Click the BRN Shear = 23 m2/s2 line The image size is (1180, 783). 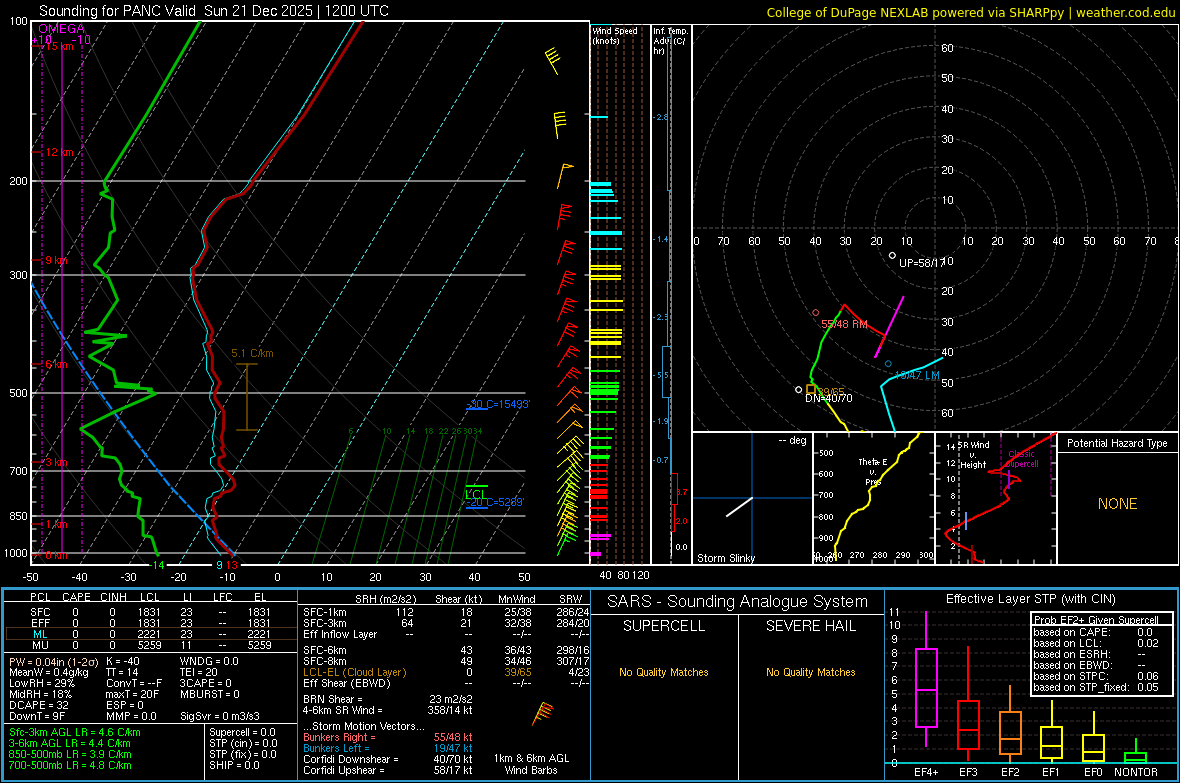388,699
